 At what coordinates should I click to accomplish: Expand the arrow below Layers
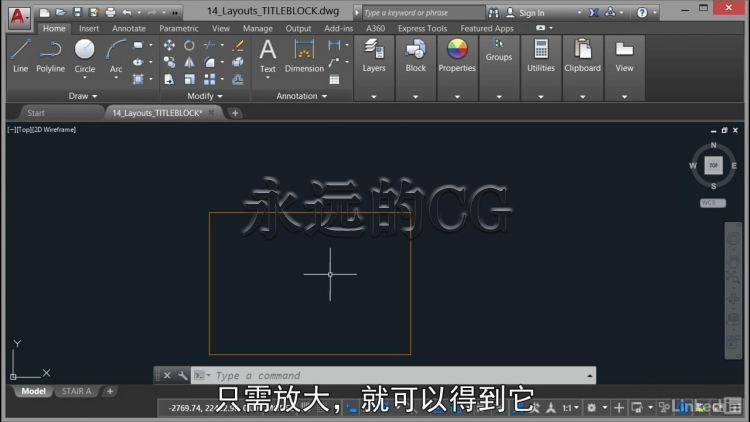(374, 97)
